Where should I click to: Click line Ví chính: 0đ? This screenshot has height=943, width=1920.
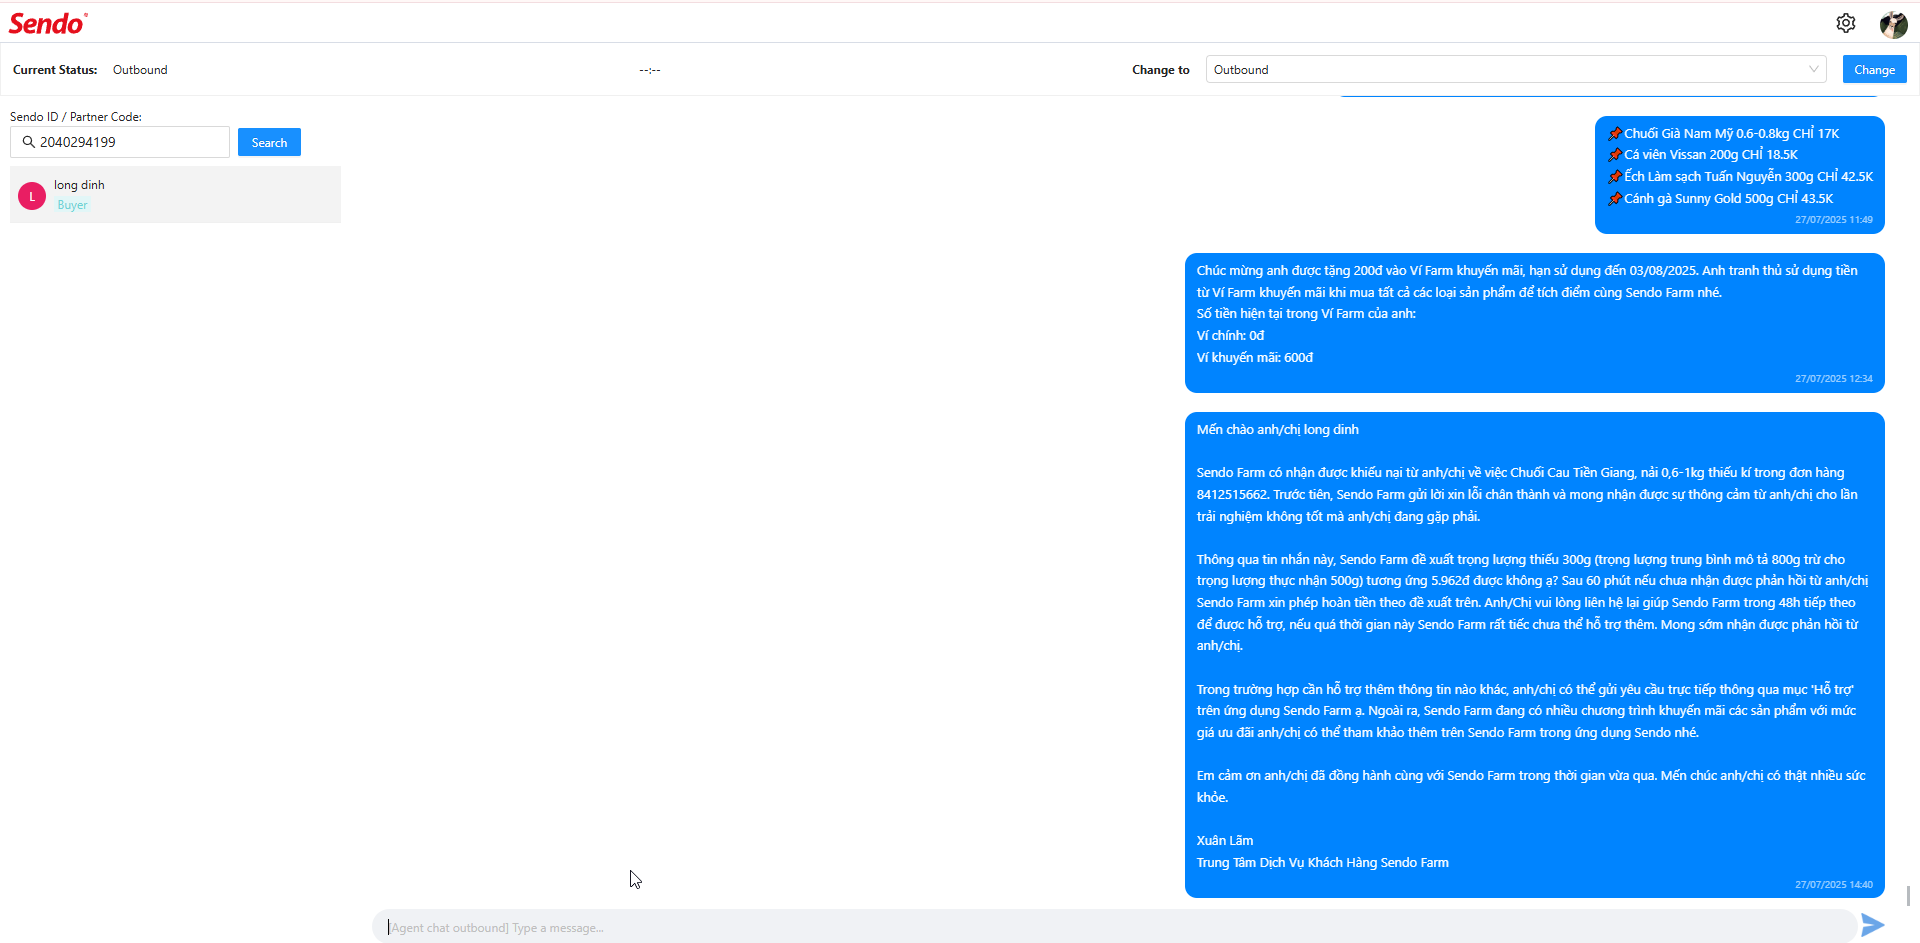click(1230, 335)
